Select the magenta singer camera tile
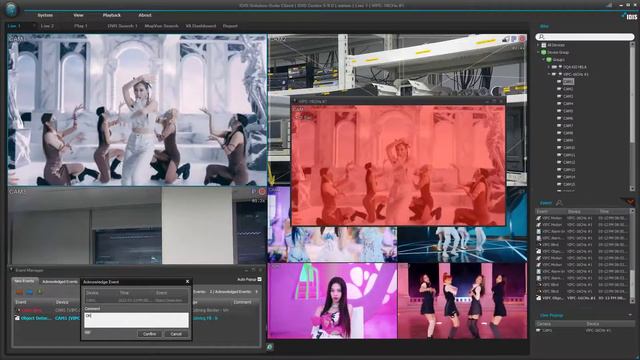Screen dimensions: 640x360 332,301
